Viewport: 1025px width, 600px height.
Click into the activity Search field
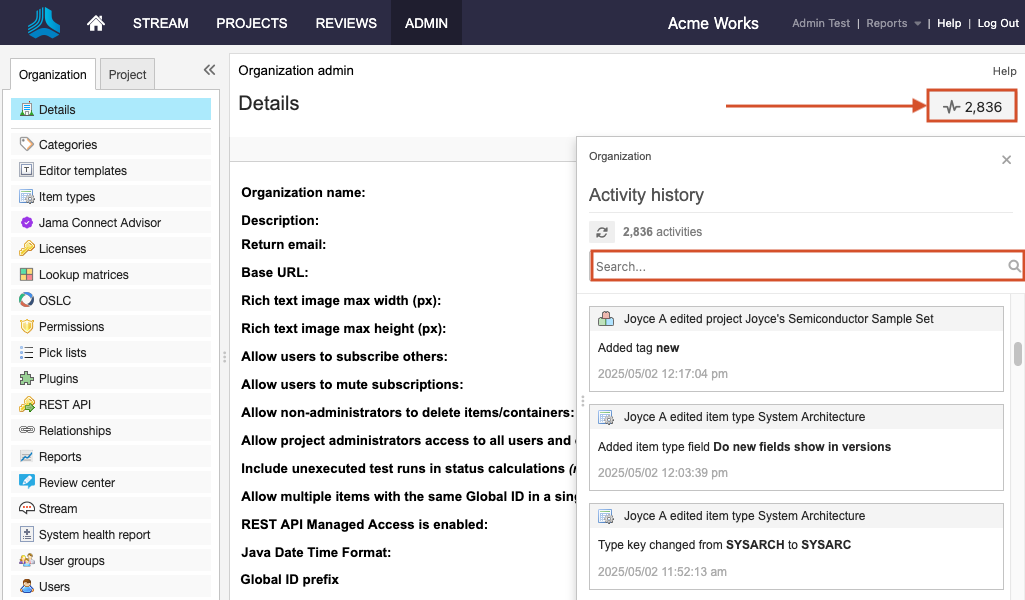coord(798,266)
